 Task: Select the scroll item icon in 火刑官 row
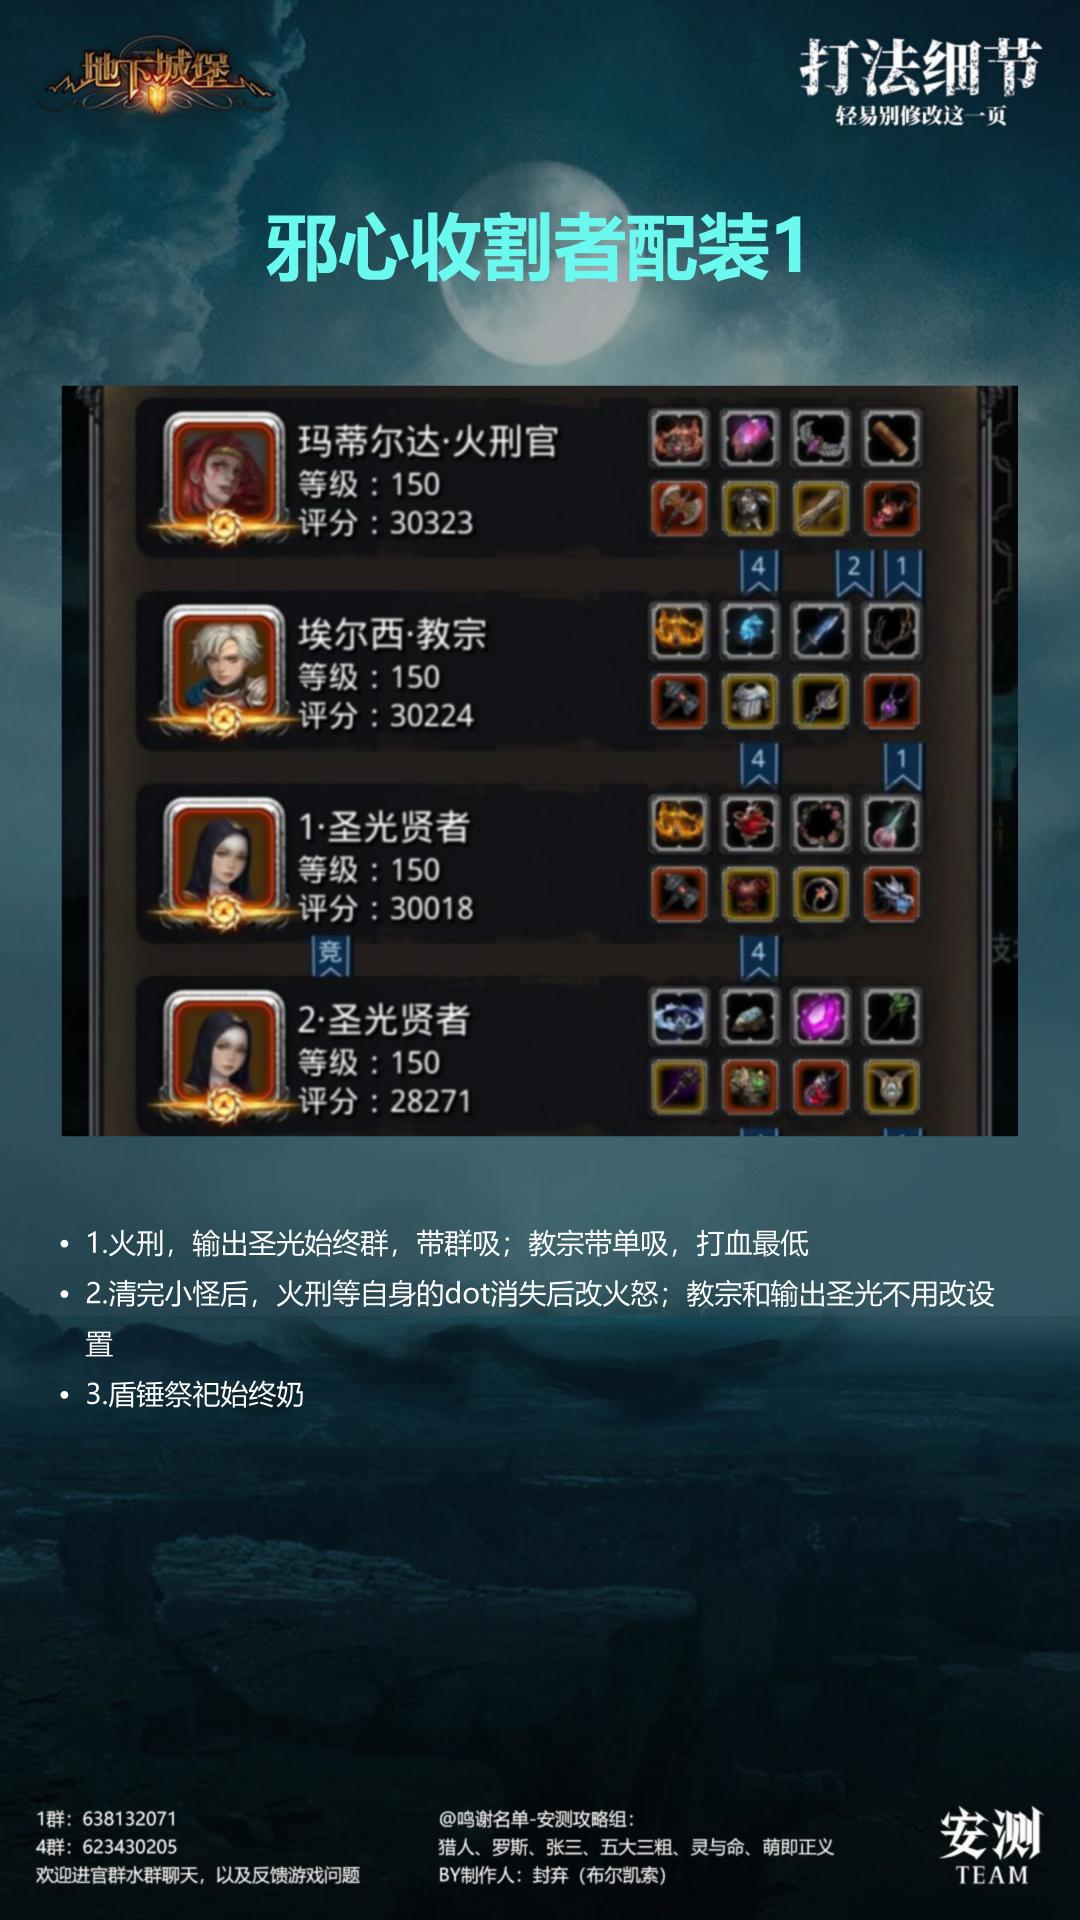pos(891,438)
